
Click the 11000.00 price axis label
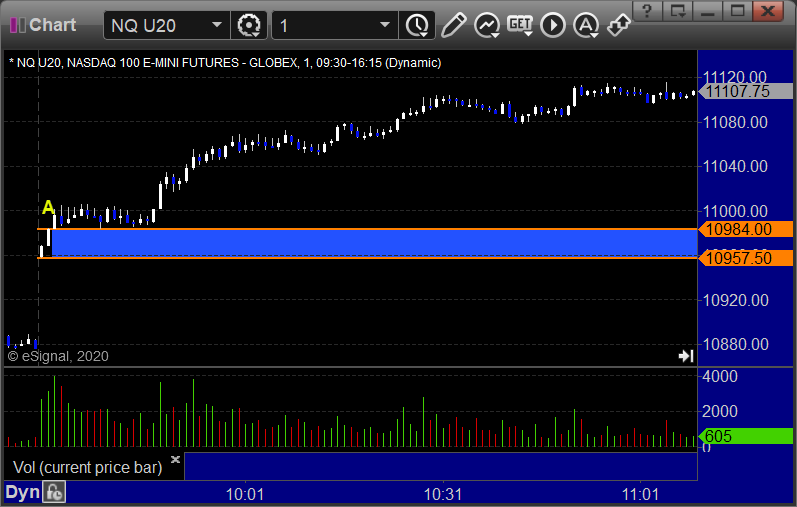point(735,211)
